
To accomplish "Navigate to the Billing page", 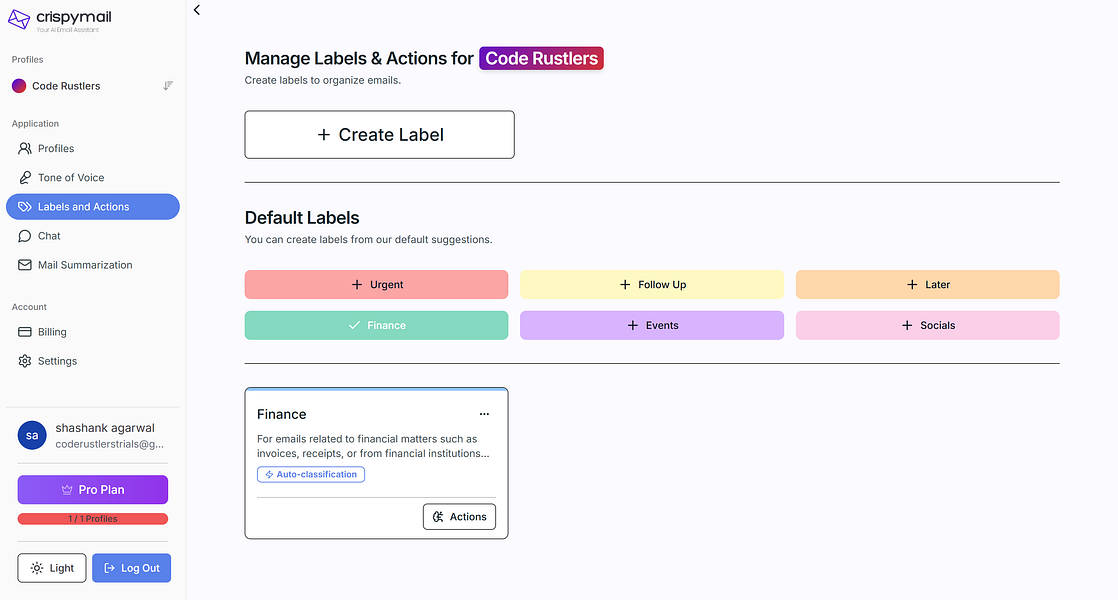I will (52, 332).
